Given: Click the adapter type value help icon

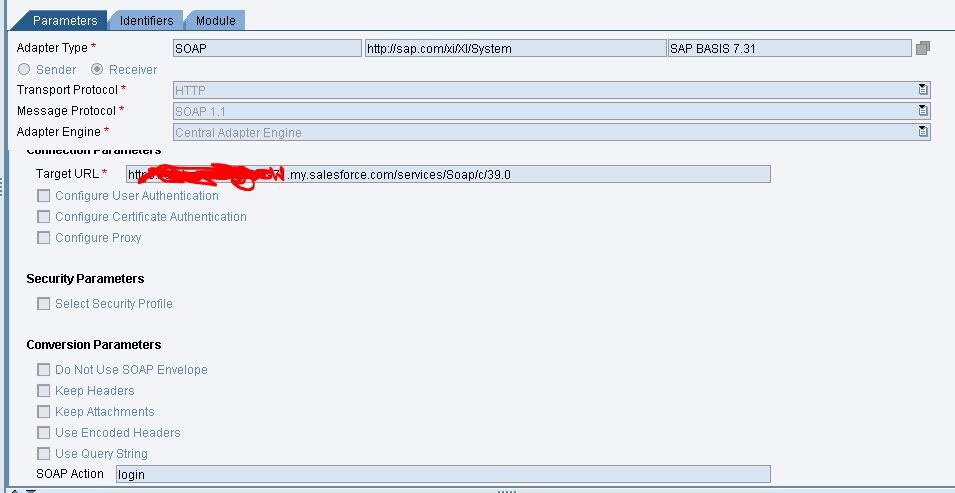Looking at the screenshot, I should pos(922,48).
